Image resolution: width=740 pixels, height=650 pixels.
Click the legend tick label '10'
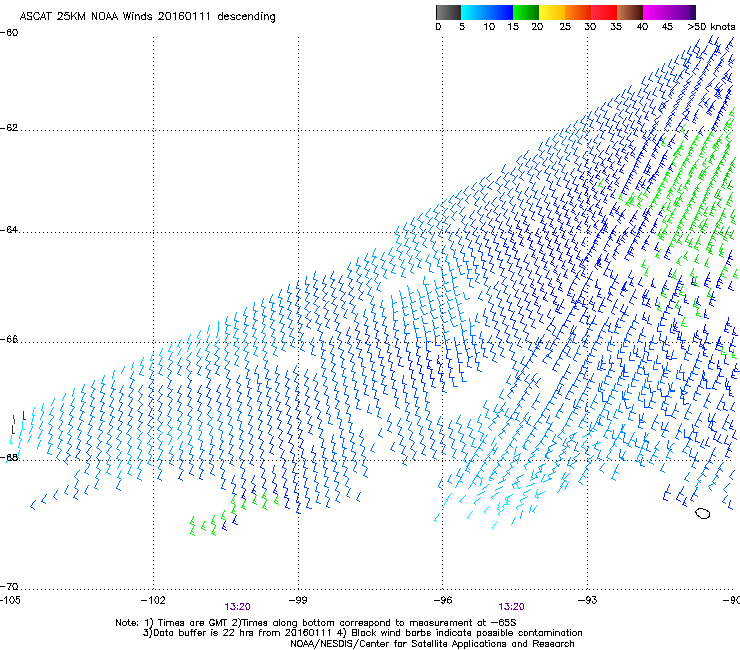coord(489,27)
